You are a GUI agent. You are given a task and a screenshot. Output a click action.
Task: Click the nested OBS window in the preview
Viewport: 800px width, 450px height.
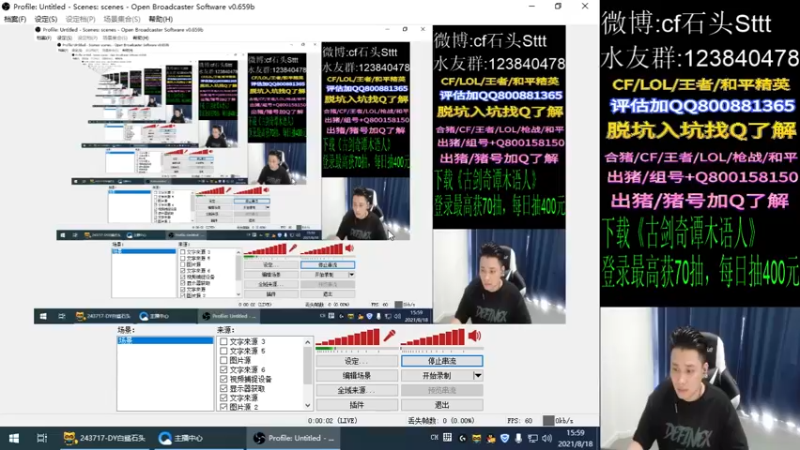(x=233, y=174)
